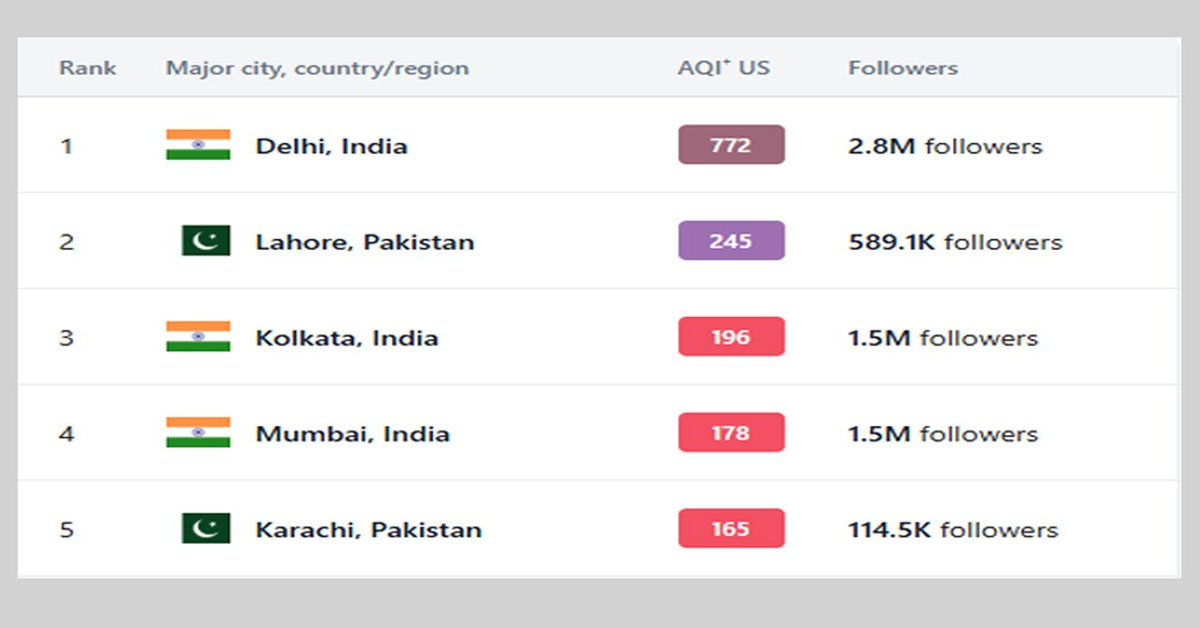The image size is (1200, 628).
Task: Click the Pakistan flag beside Lahore
Action: coord(206,241)
